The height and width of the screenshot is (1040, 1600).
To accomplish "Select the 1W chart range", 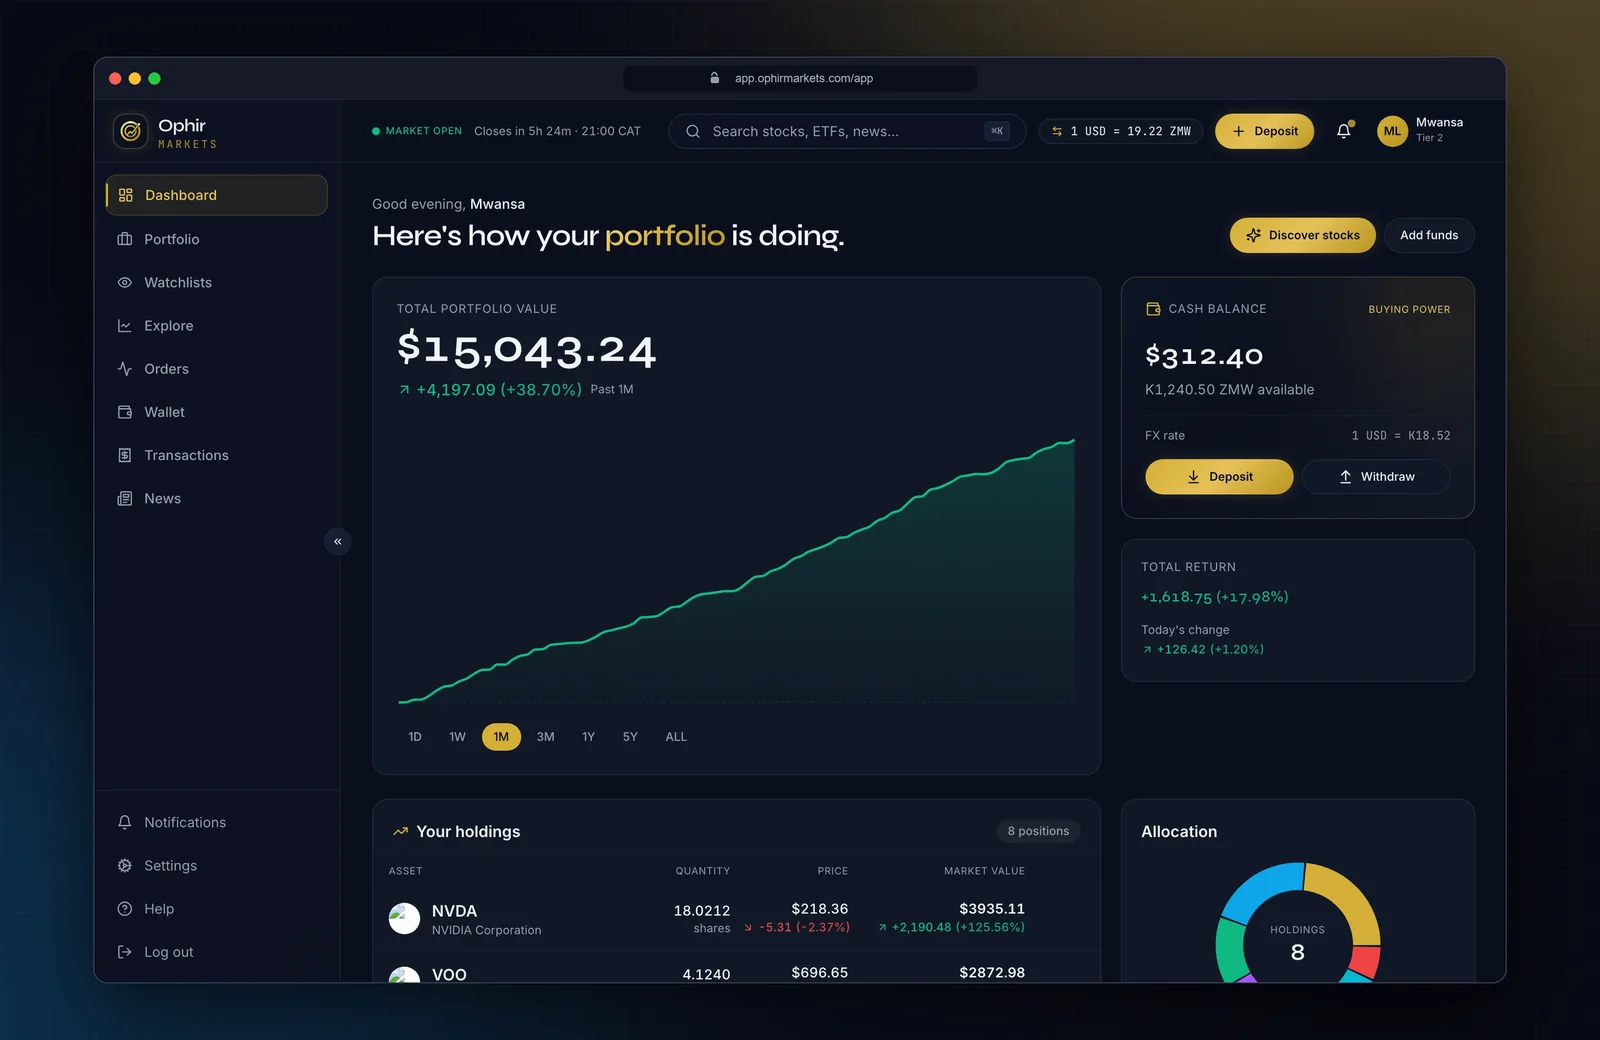I will 457,737.
